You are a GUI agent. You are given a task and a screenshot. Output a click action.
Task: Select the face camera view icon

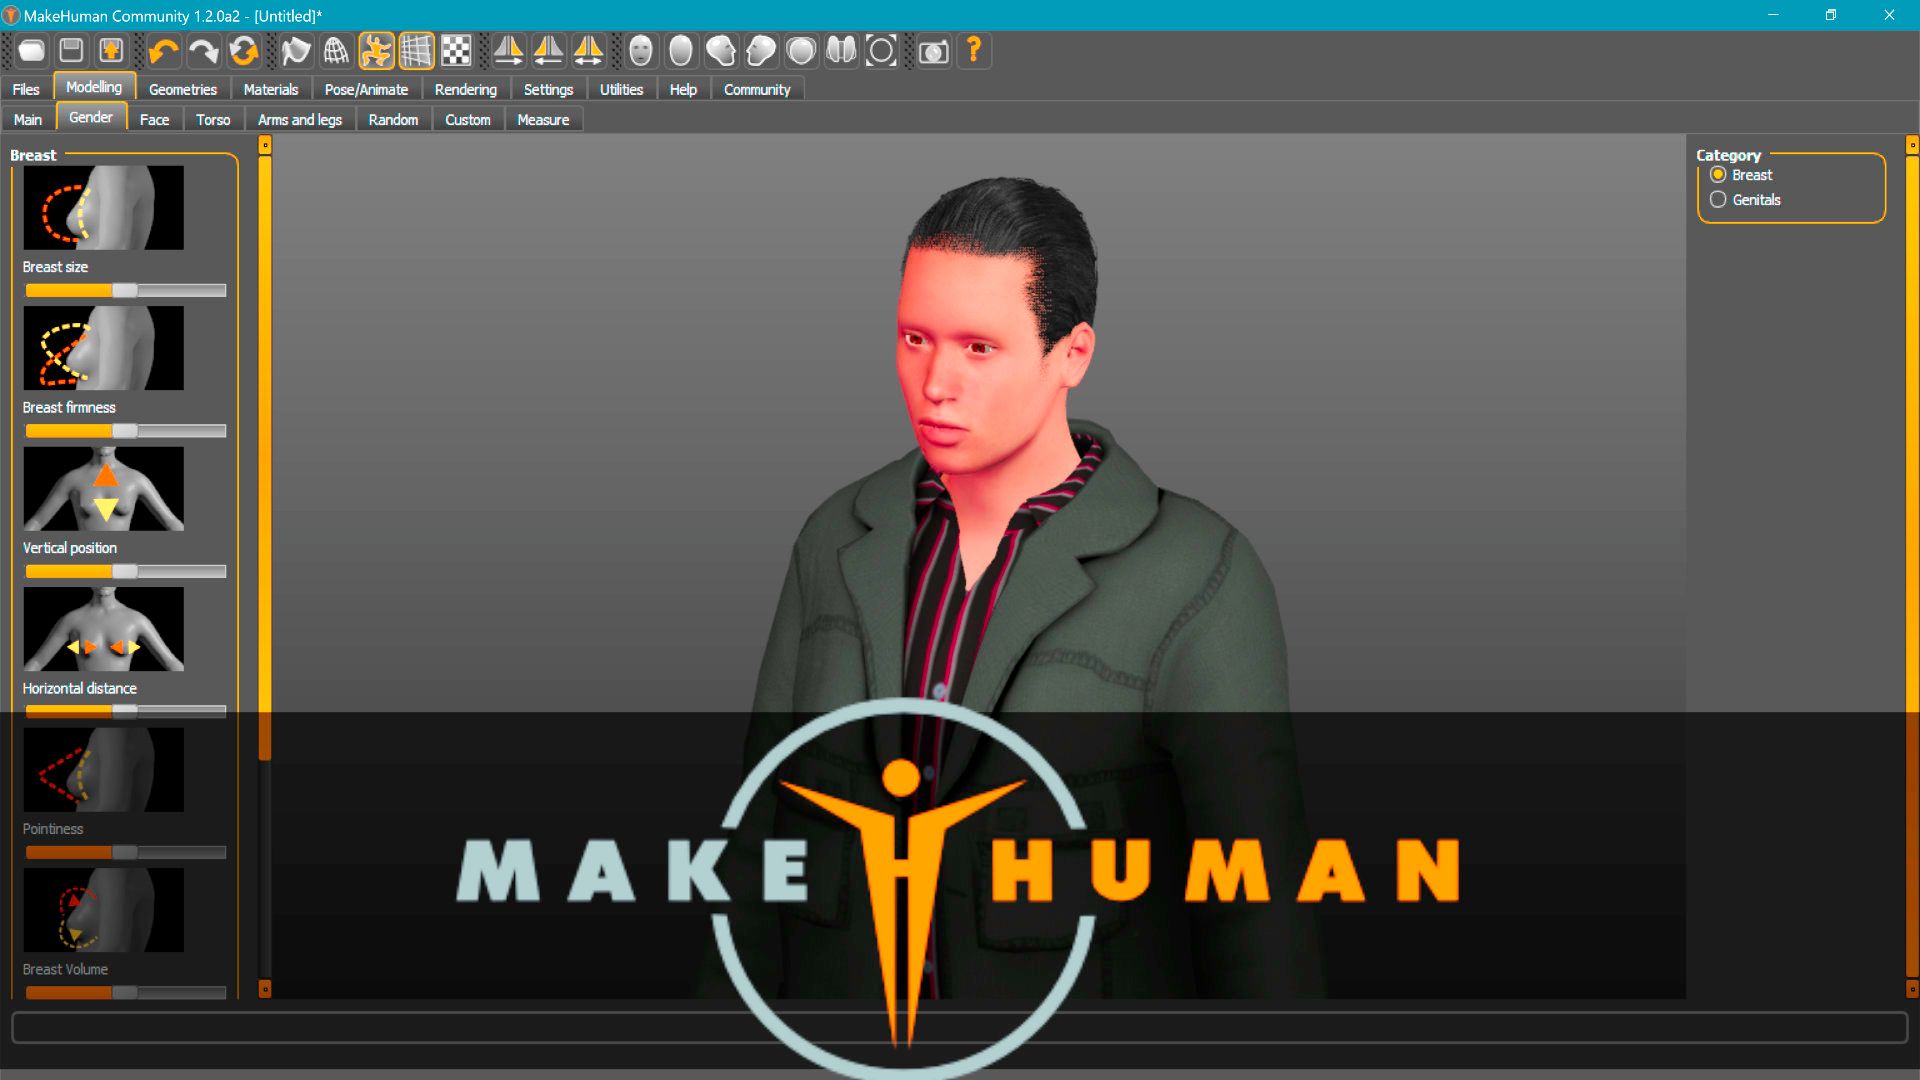640,50
